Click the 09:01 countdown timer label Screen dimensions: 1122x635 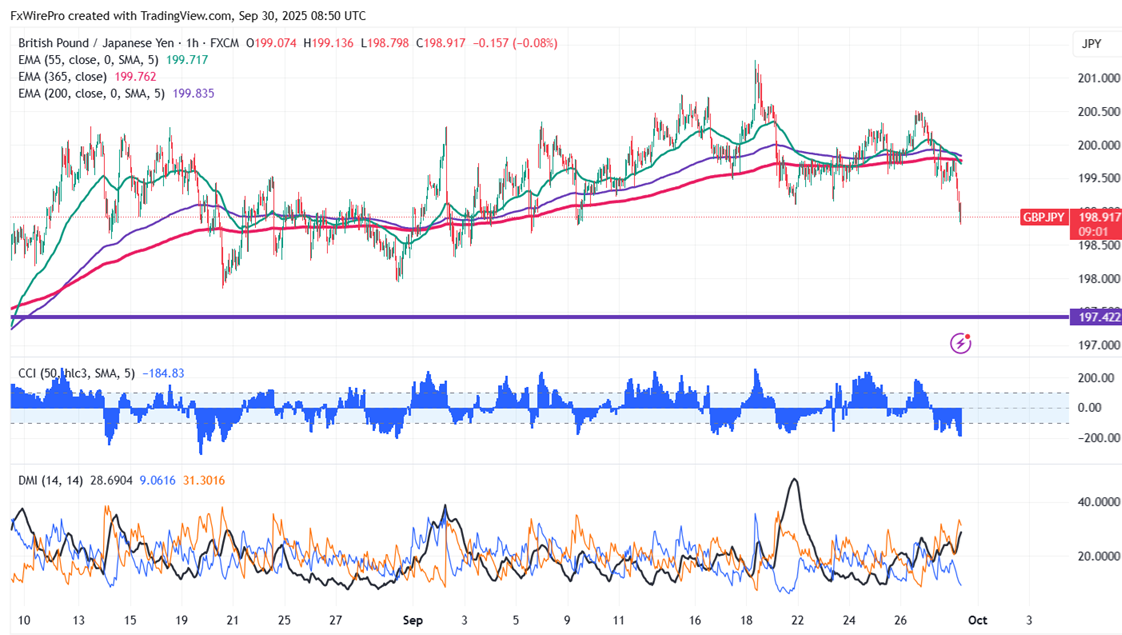pos(1093,231)
